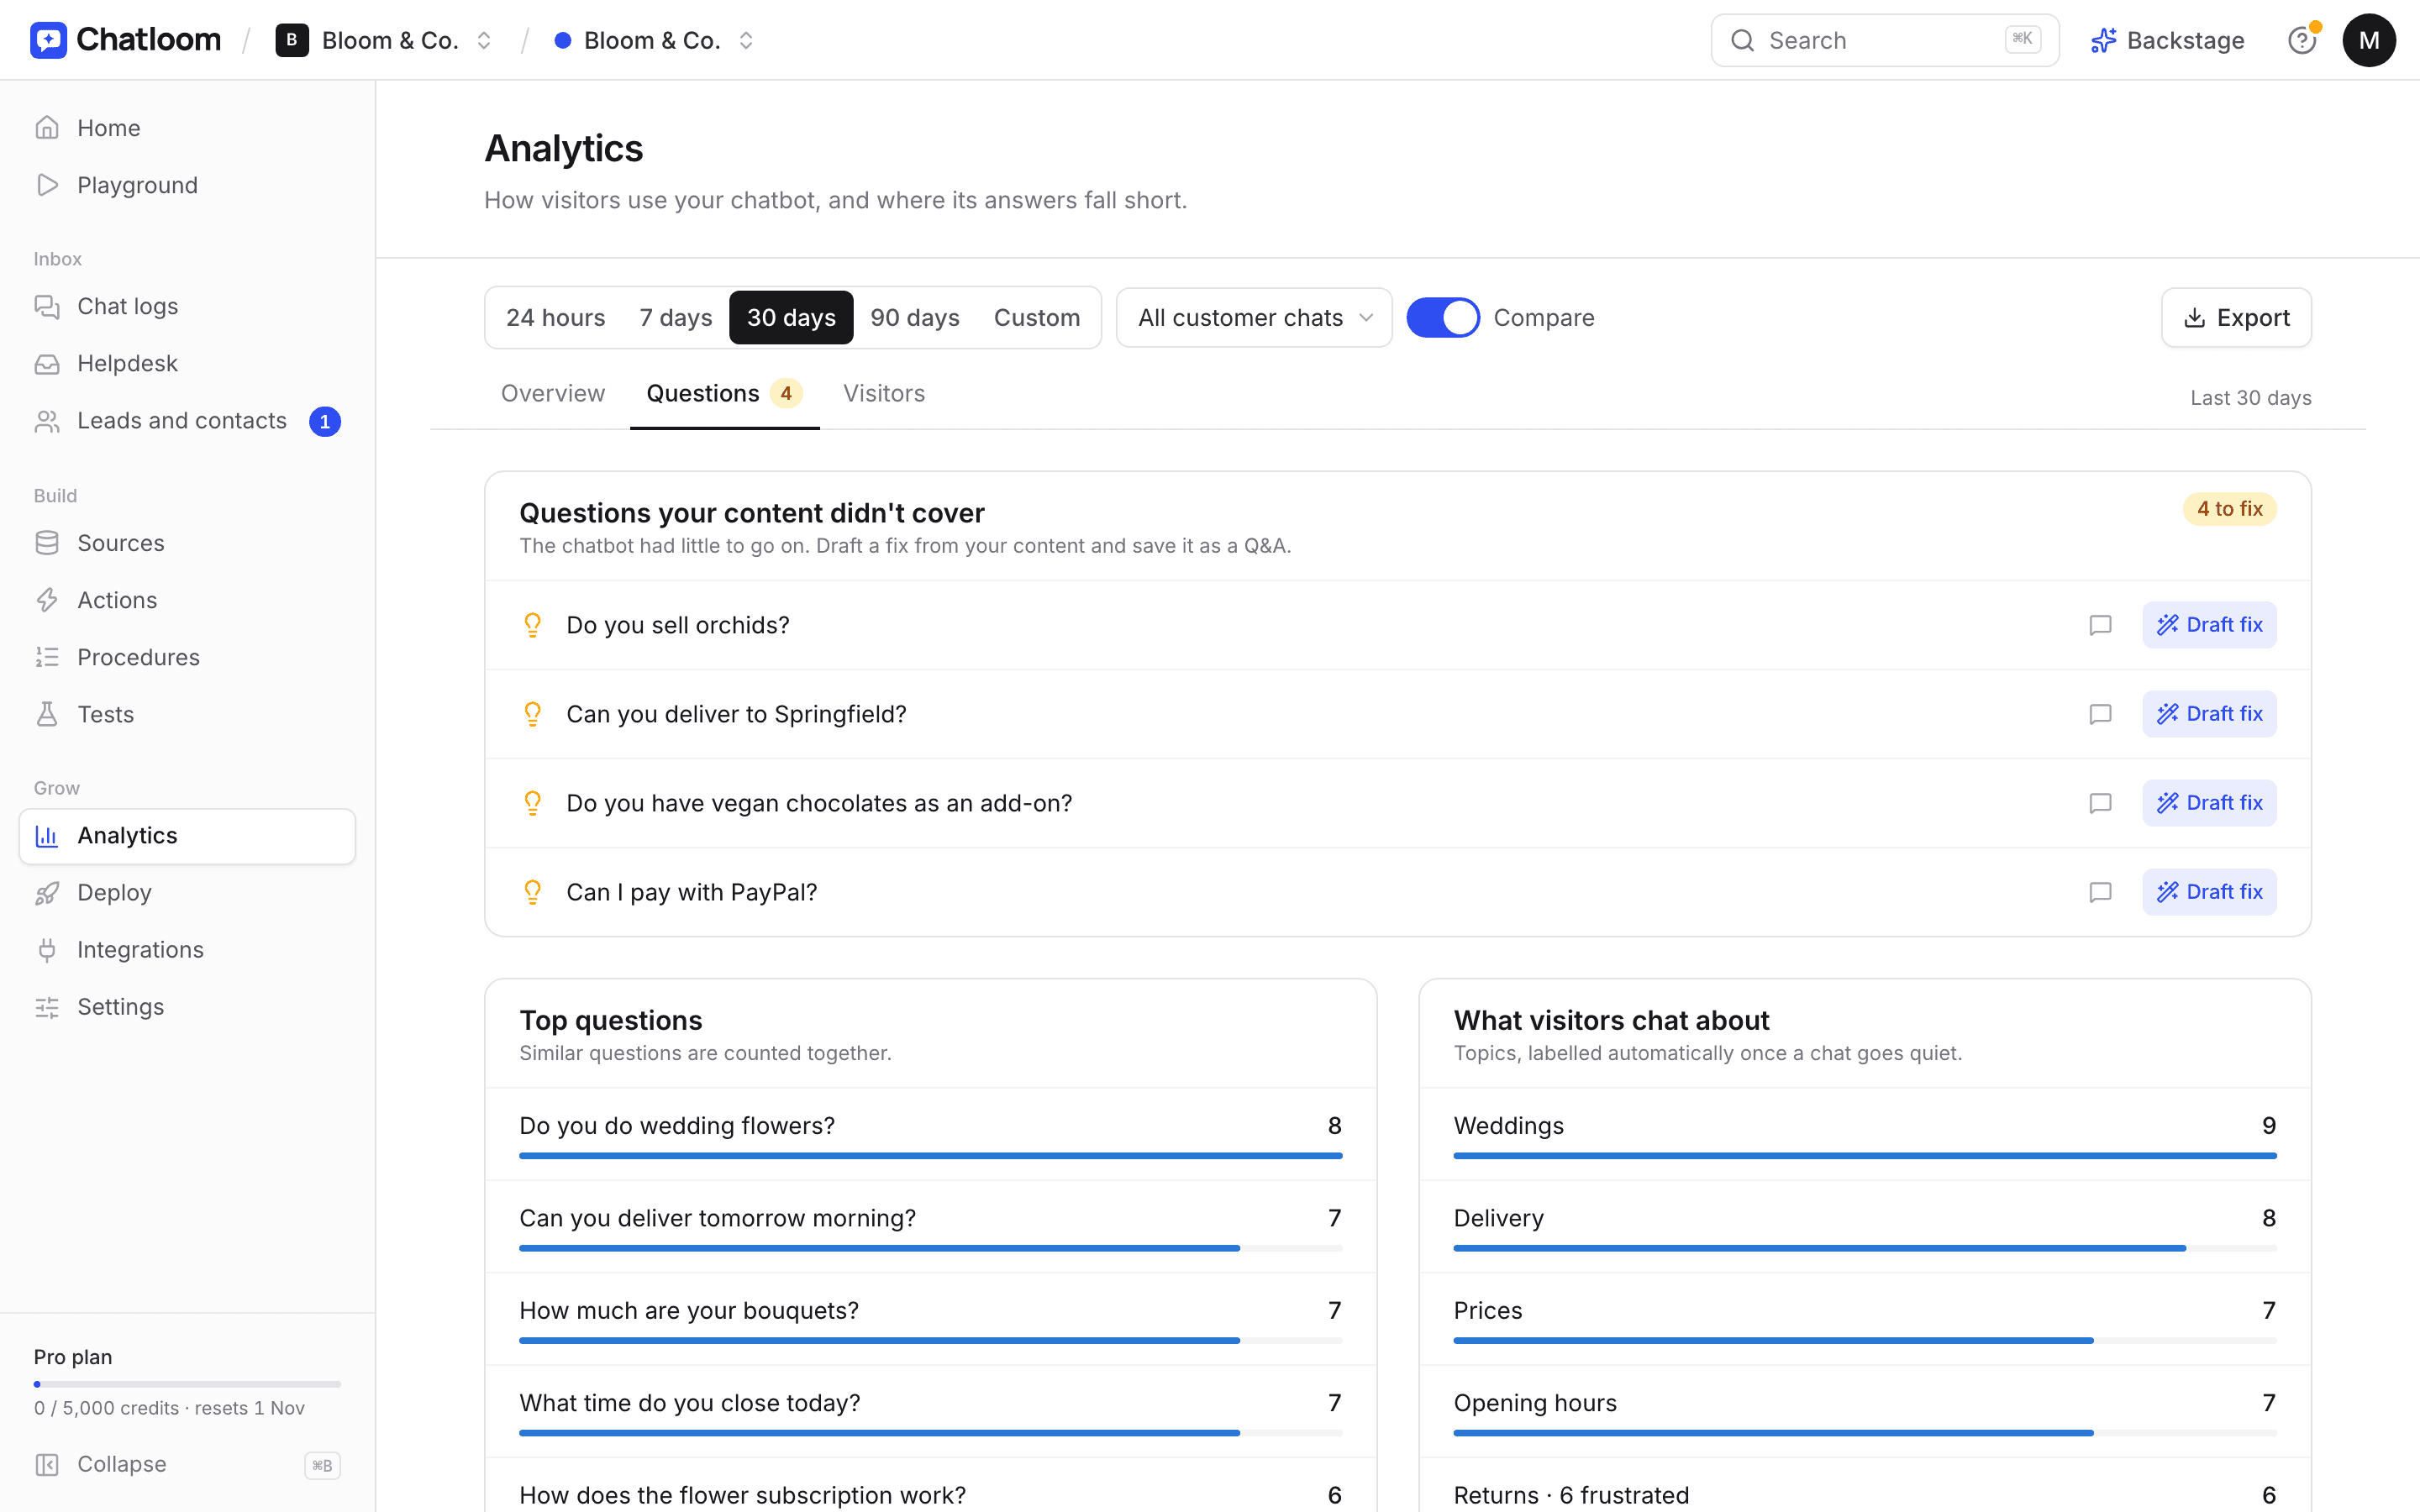The width and height of the screenshot is (2420, 1512).
Task: Open Home from the sidebar
Action: (x=187, y=128)
